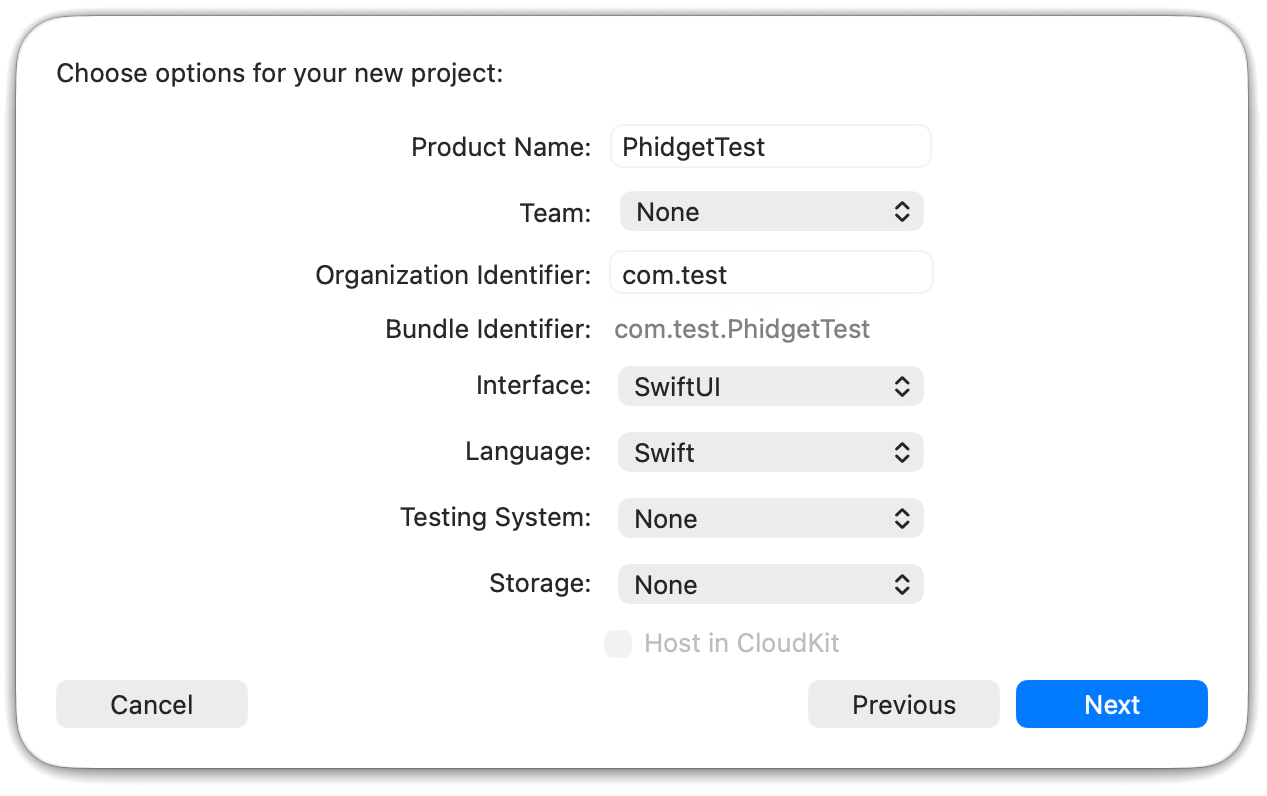The image size is (1267, 796).
Task: Expand the Storage dropdown menu
Action: [x=770, y=585]
